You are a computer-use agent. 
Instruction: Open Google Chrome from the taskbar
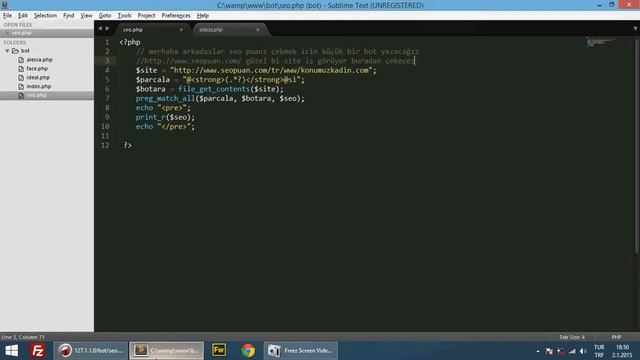(248, 351)
